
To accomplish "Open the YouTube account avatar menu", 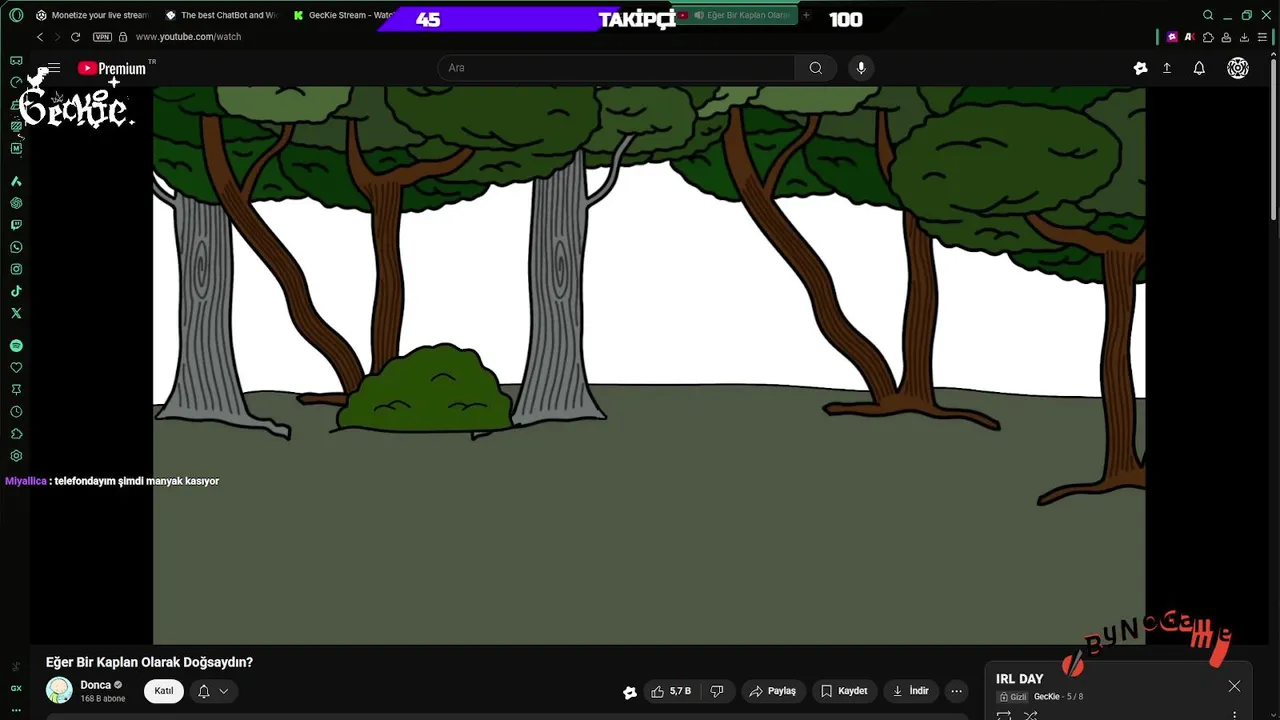I will pyautogui.click(x=1238, y=68).
